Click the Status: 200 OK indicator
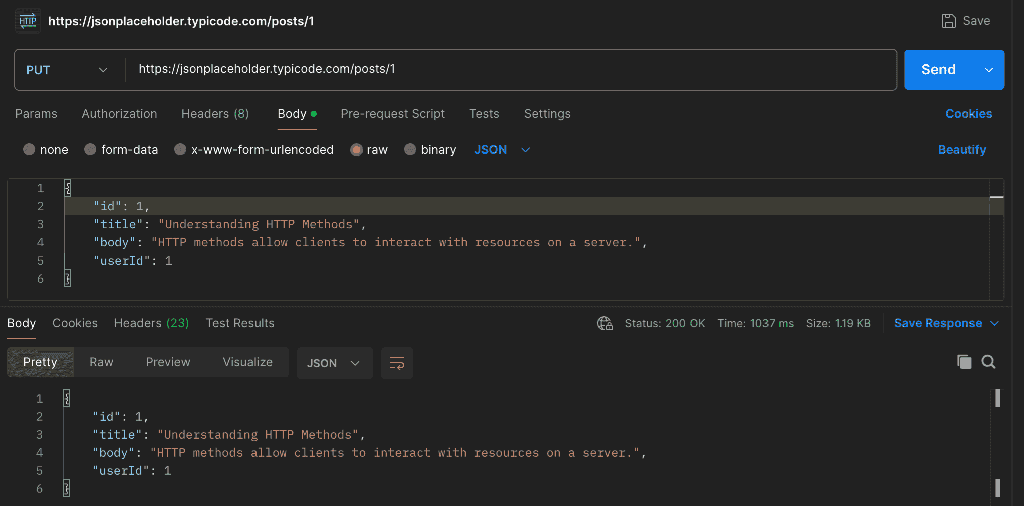1024x506 pixels. click(x=665, y=323)
